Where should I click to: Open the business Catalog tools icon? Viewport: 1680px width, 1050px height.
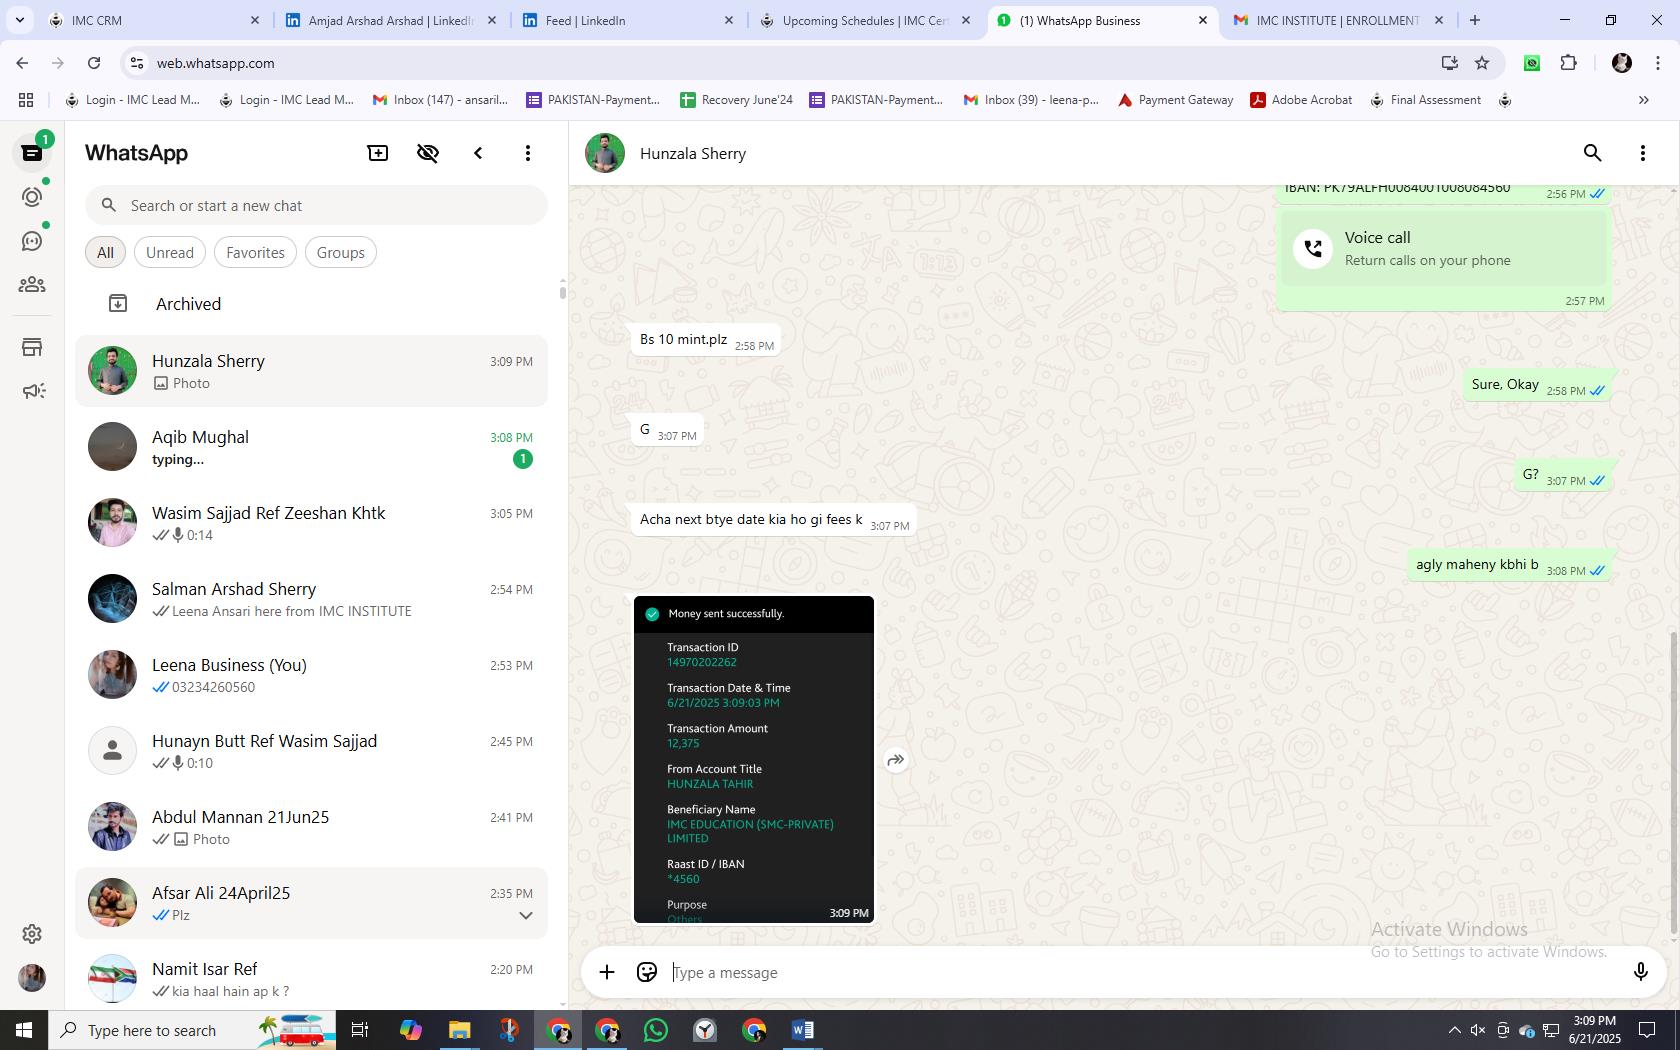point(32,347)
